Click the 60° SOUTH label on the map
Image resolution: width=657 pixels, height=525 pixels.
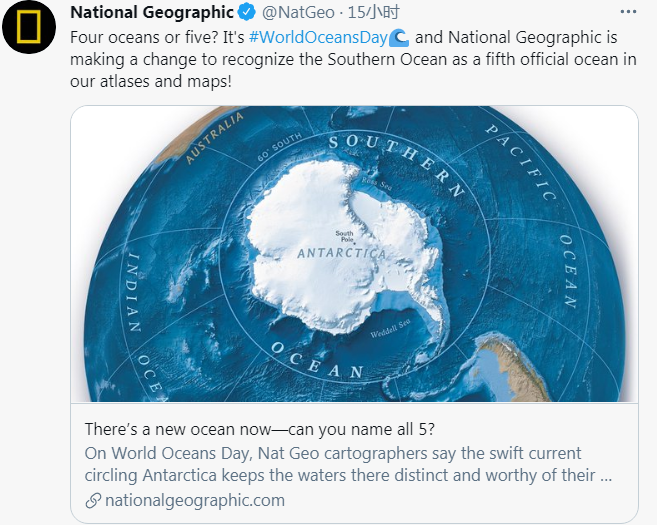(278, 150)
